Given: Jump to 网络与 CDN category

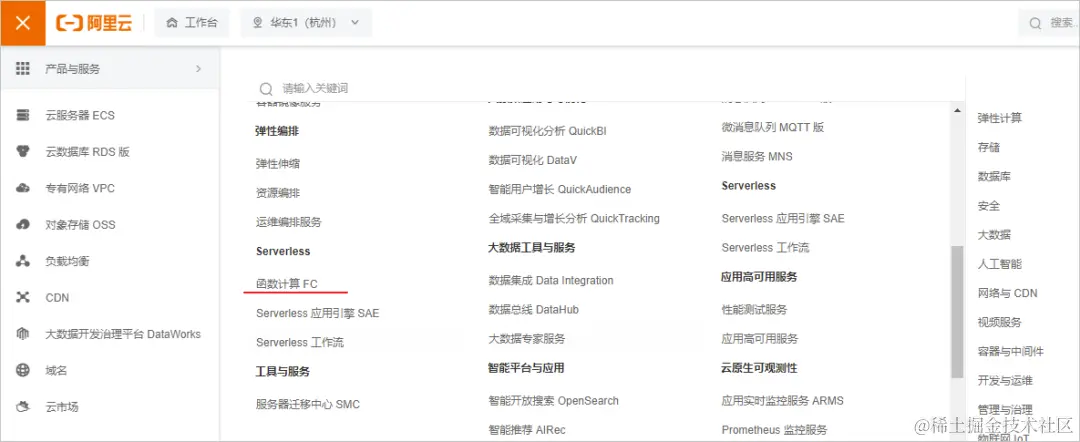Looking at the screenshot, I should coord(1008,293).
